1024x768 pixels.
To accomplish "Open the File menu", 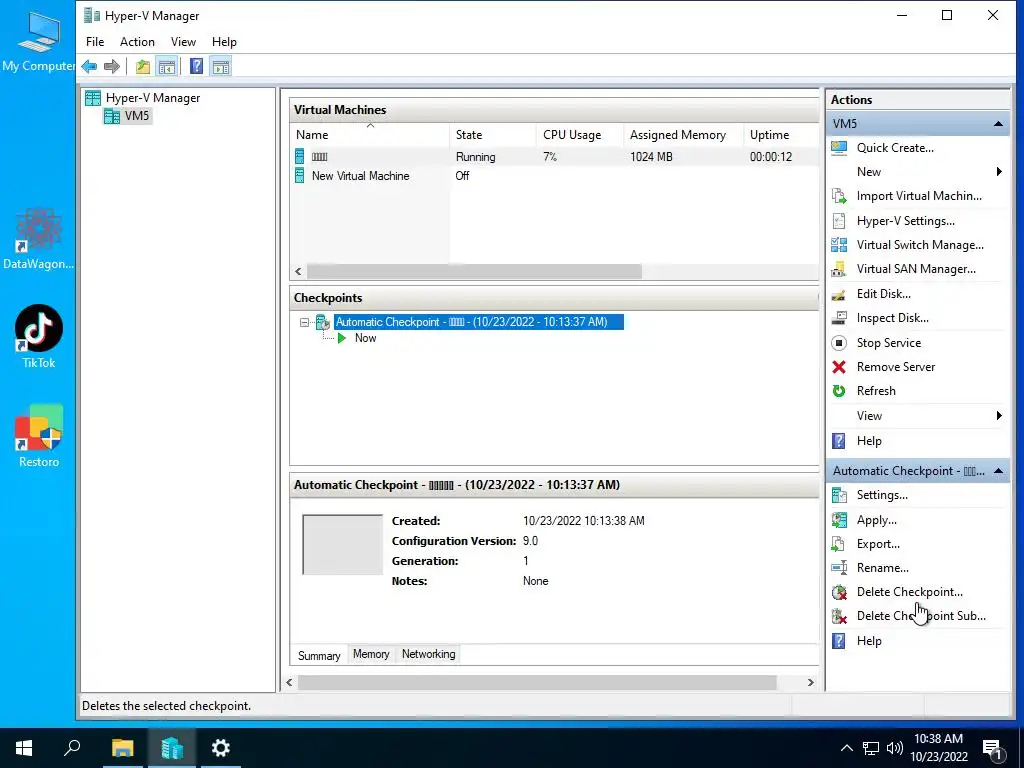I will (95, 42).
